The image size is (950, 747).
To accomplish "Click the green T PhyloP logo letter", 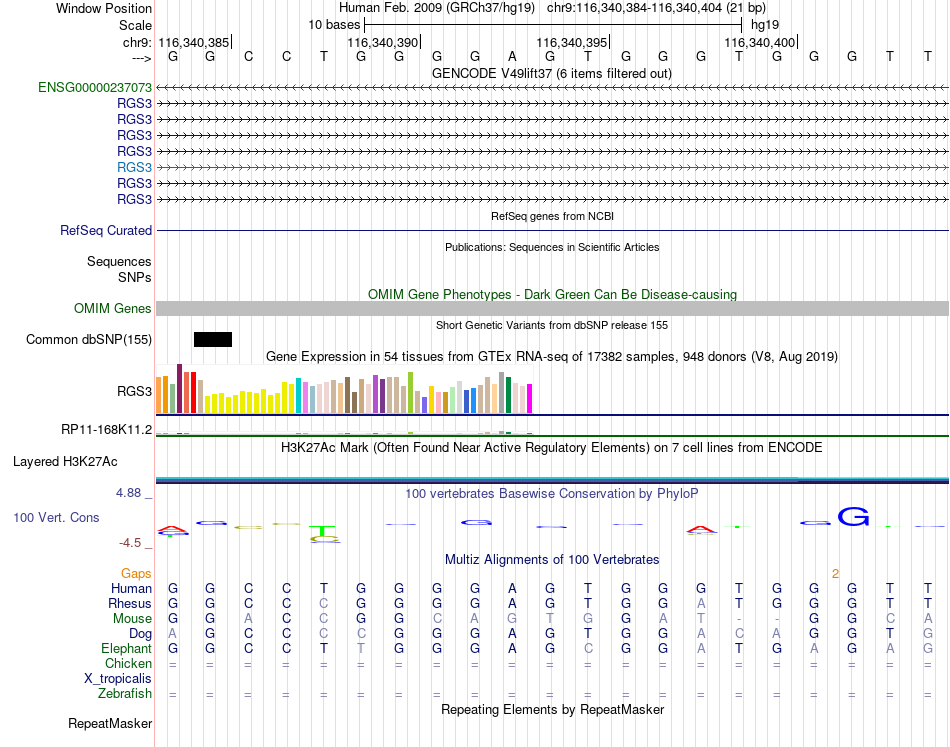I will pos(324,531).
